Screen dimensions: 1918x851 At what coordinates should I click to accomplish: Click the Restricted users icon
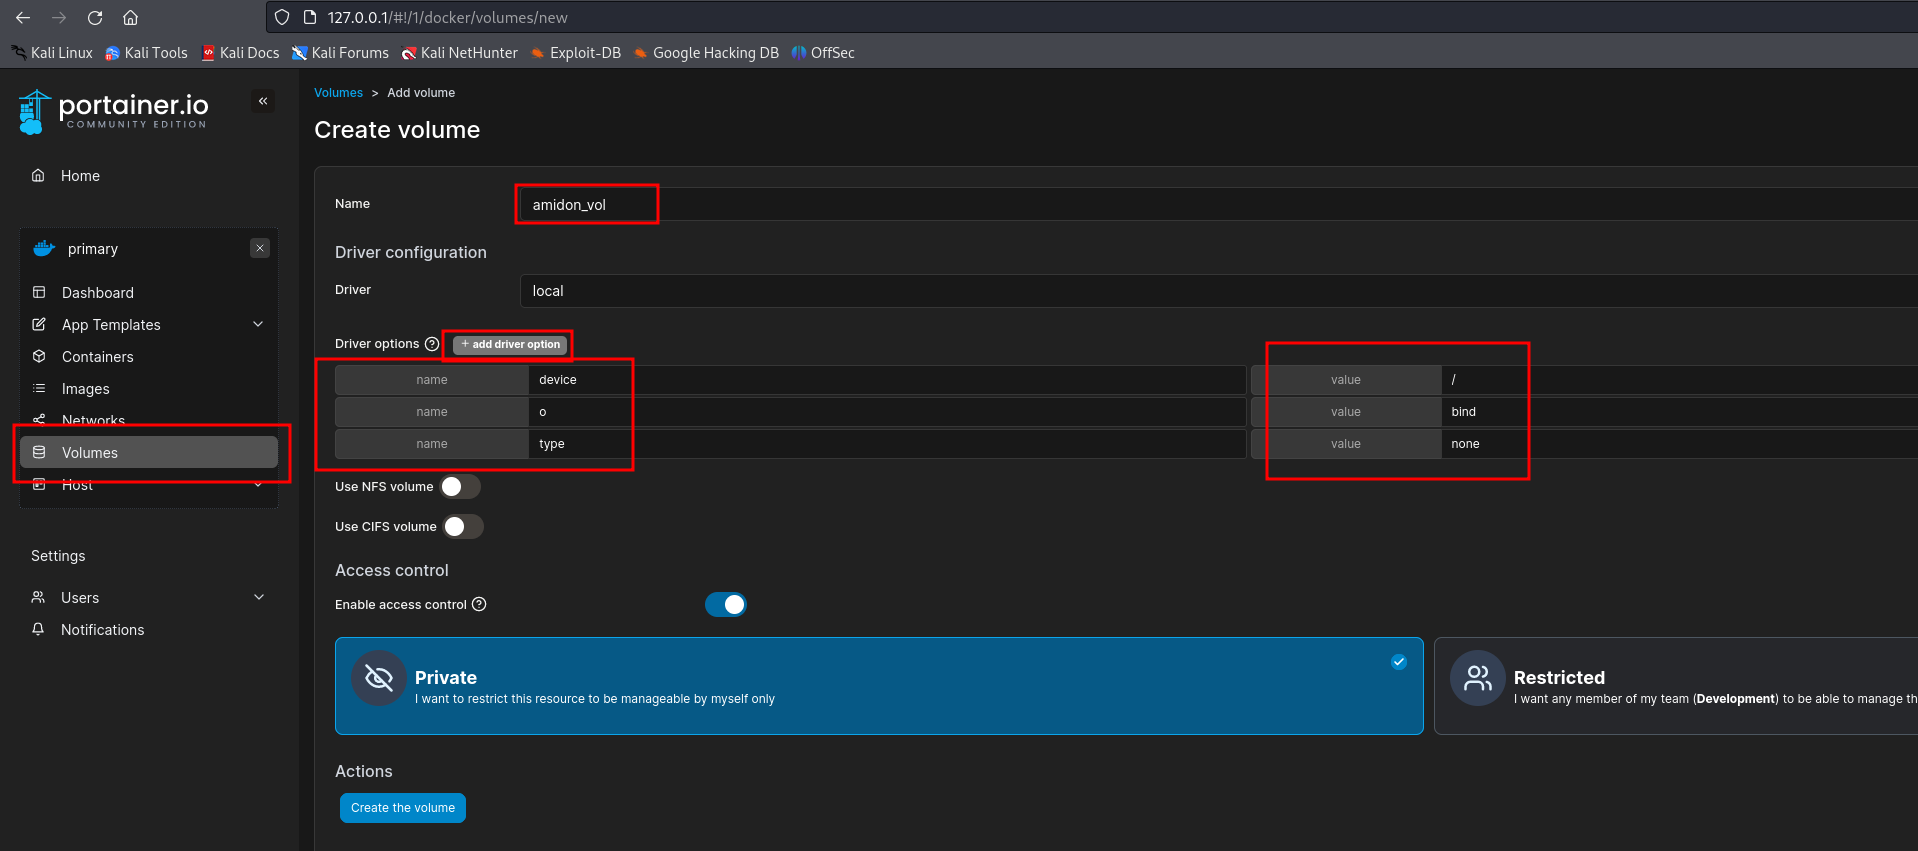(1477, 678)
